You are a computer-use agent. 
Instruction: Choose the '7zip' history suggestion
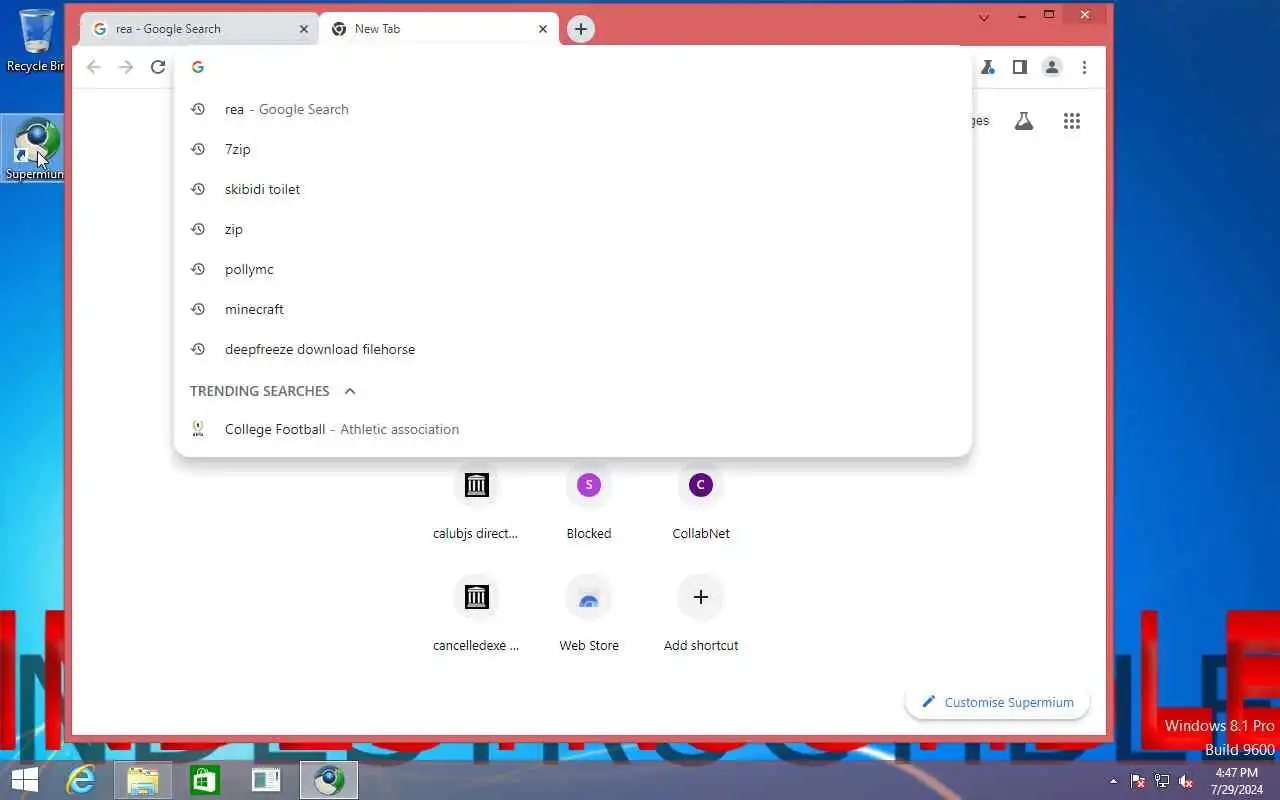[x=573, y=149]
